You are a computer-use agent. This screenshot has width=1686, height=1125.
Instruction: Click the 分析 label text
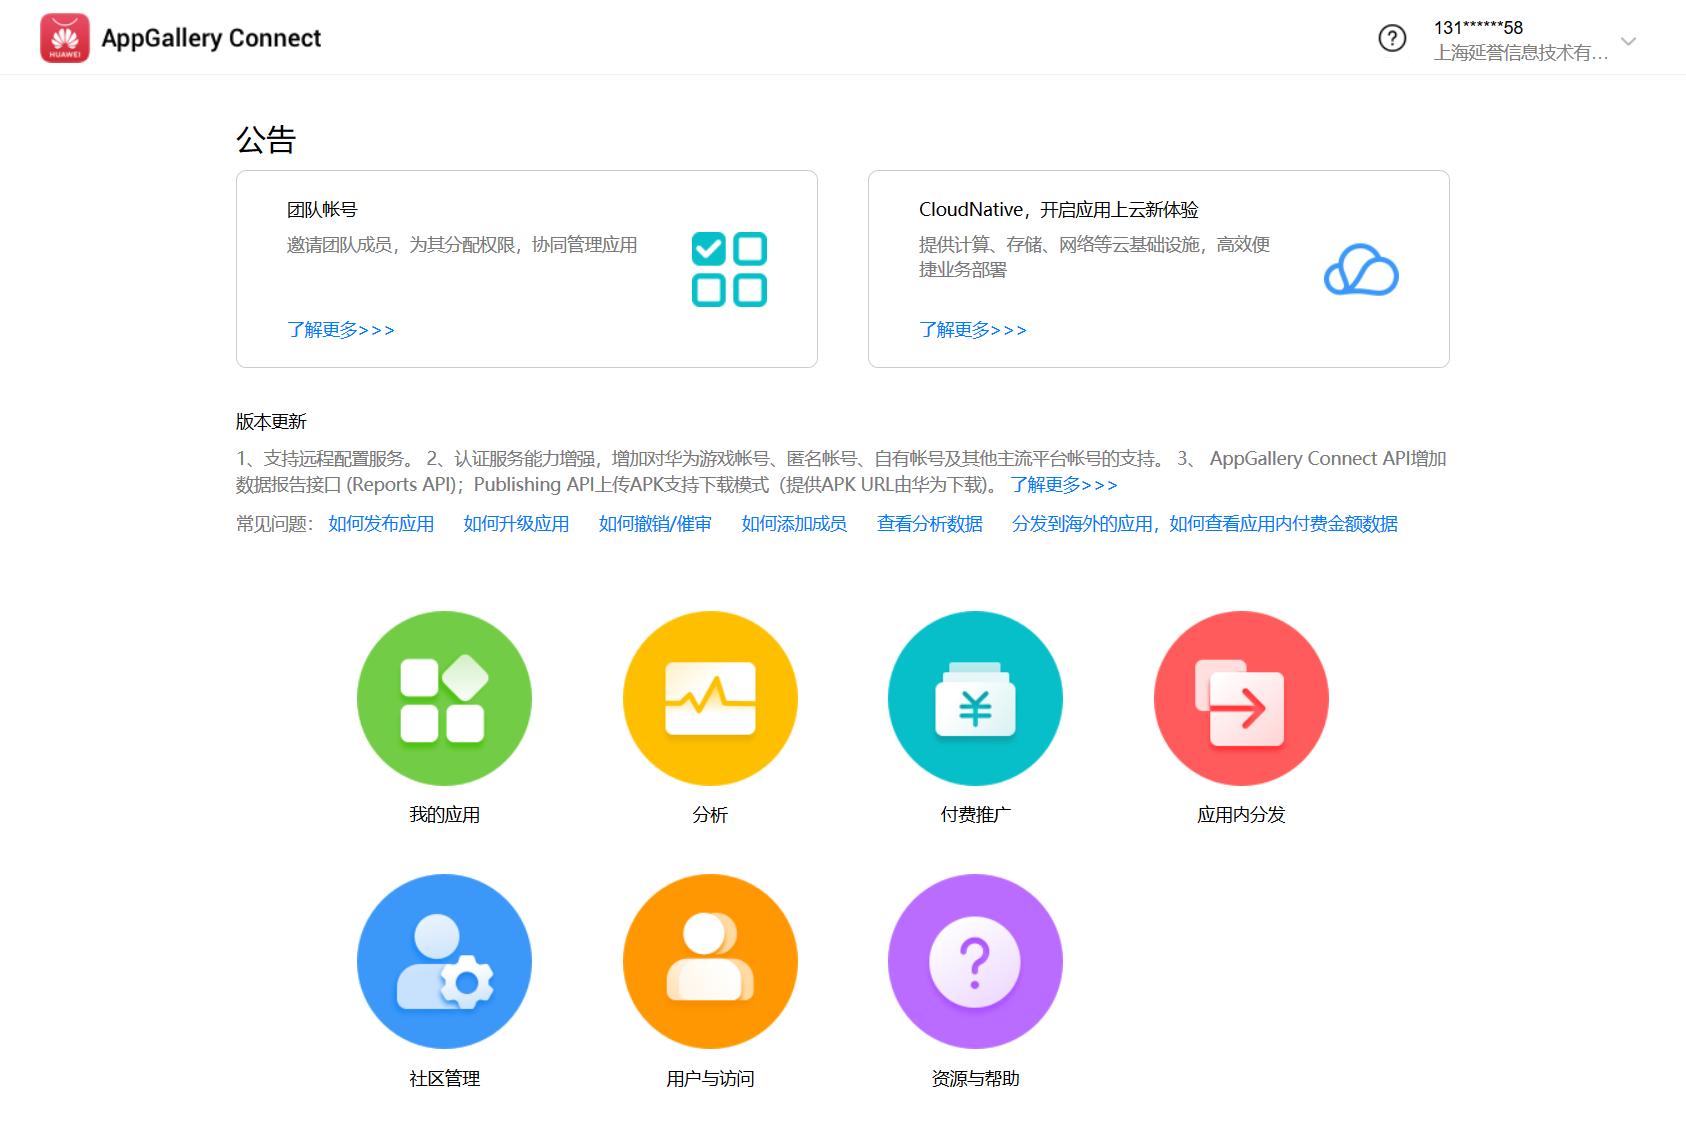tap(710, 815)
